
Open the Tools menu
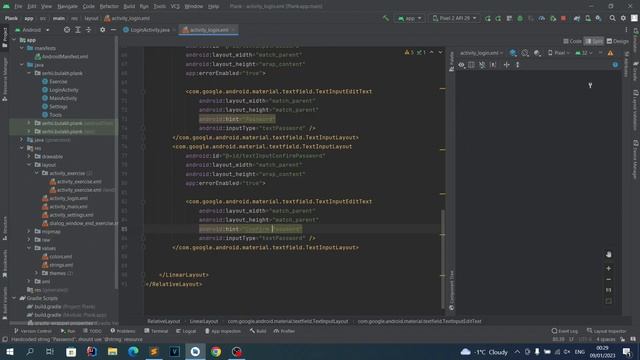160,6
